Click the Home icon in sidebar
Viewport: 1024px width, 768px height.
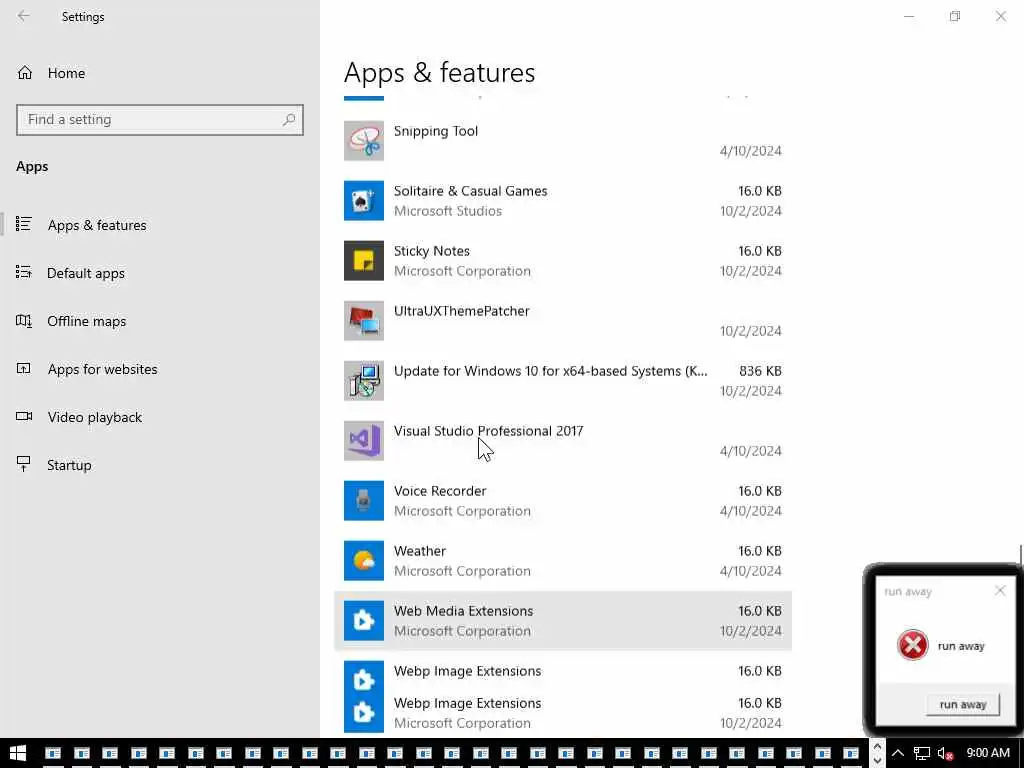(25, 73)
